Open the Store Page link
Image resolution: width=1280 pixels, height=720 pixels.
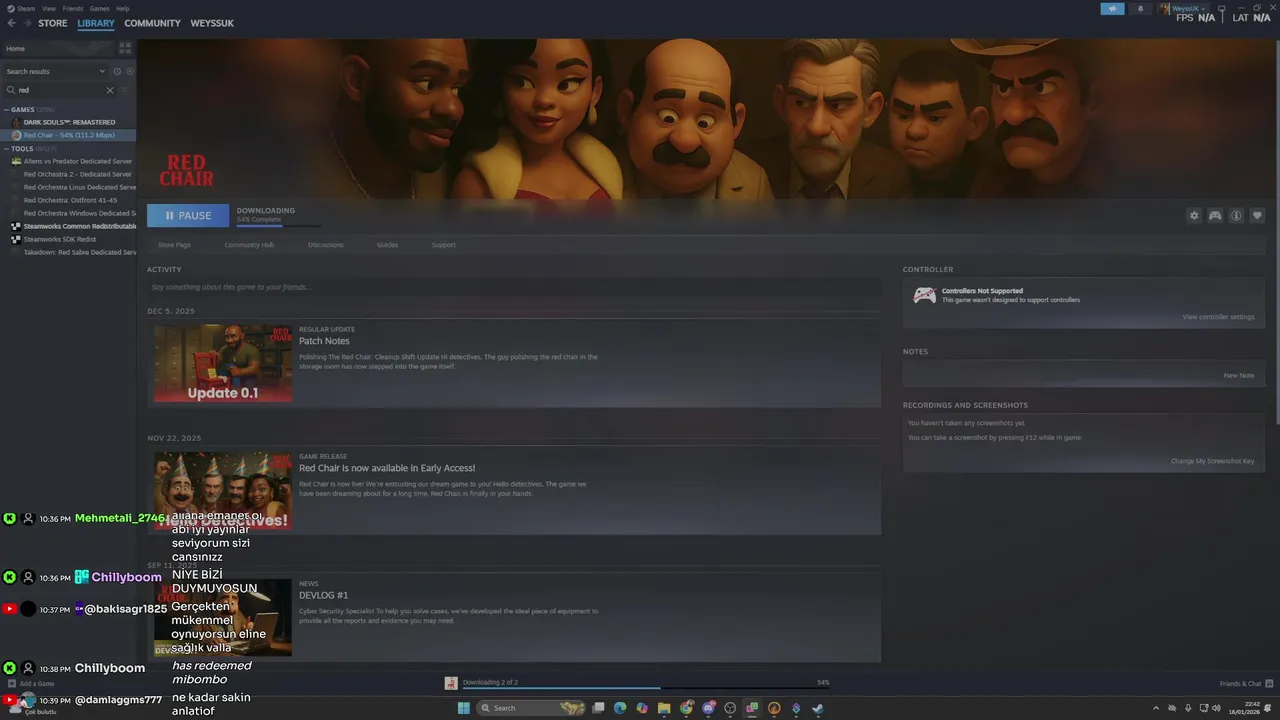coord(174,245)
